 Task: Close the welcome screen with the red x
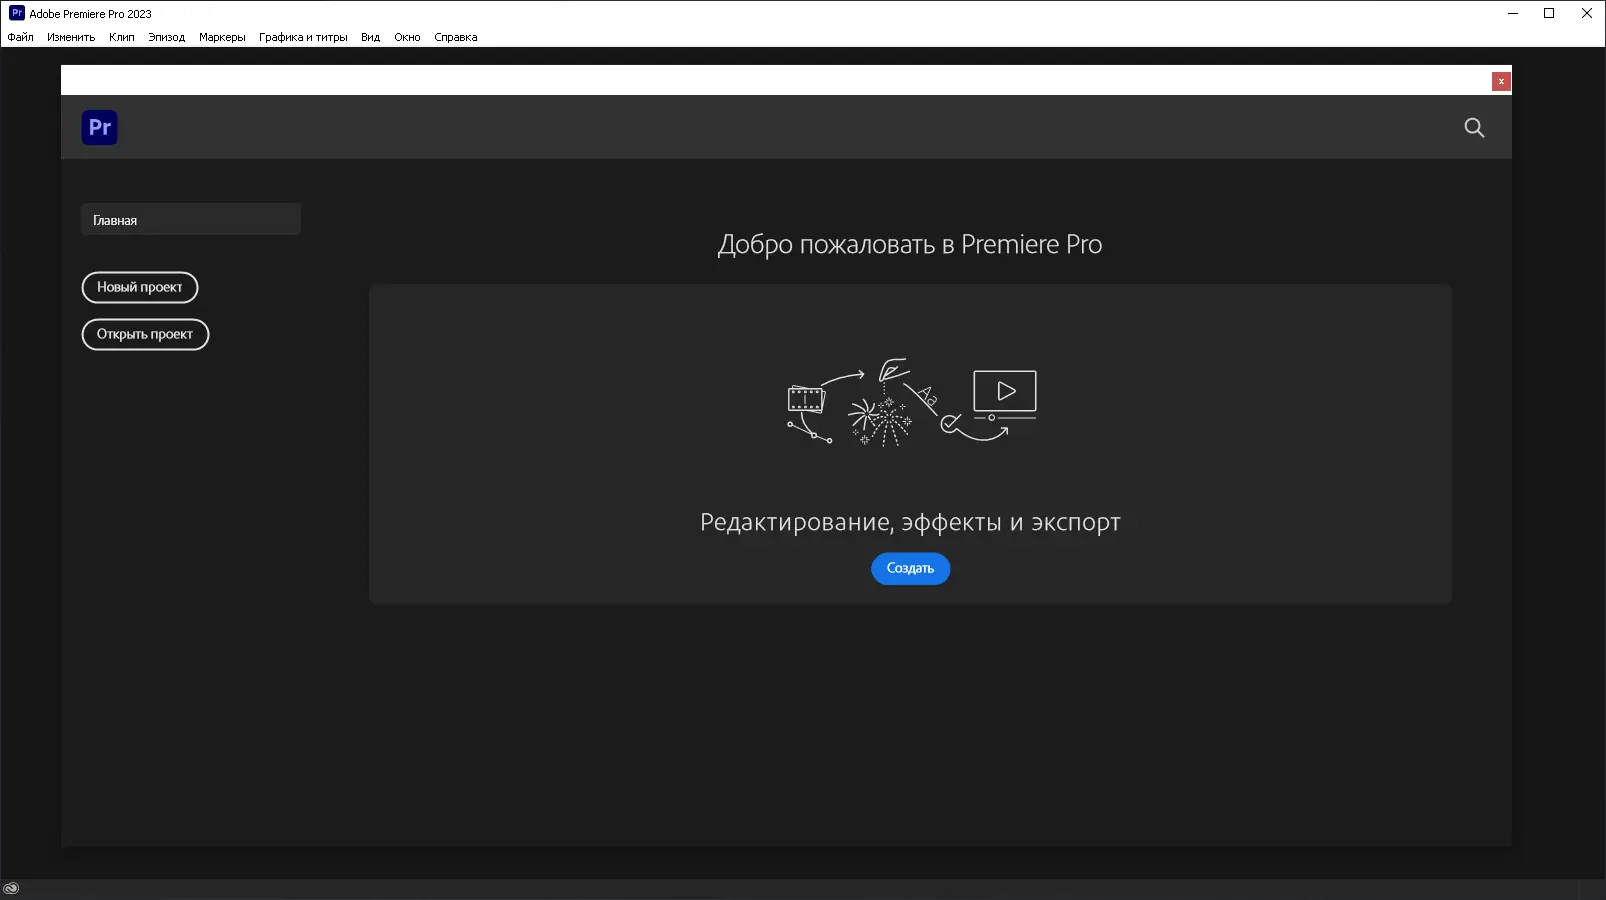point(1500,80)
